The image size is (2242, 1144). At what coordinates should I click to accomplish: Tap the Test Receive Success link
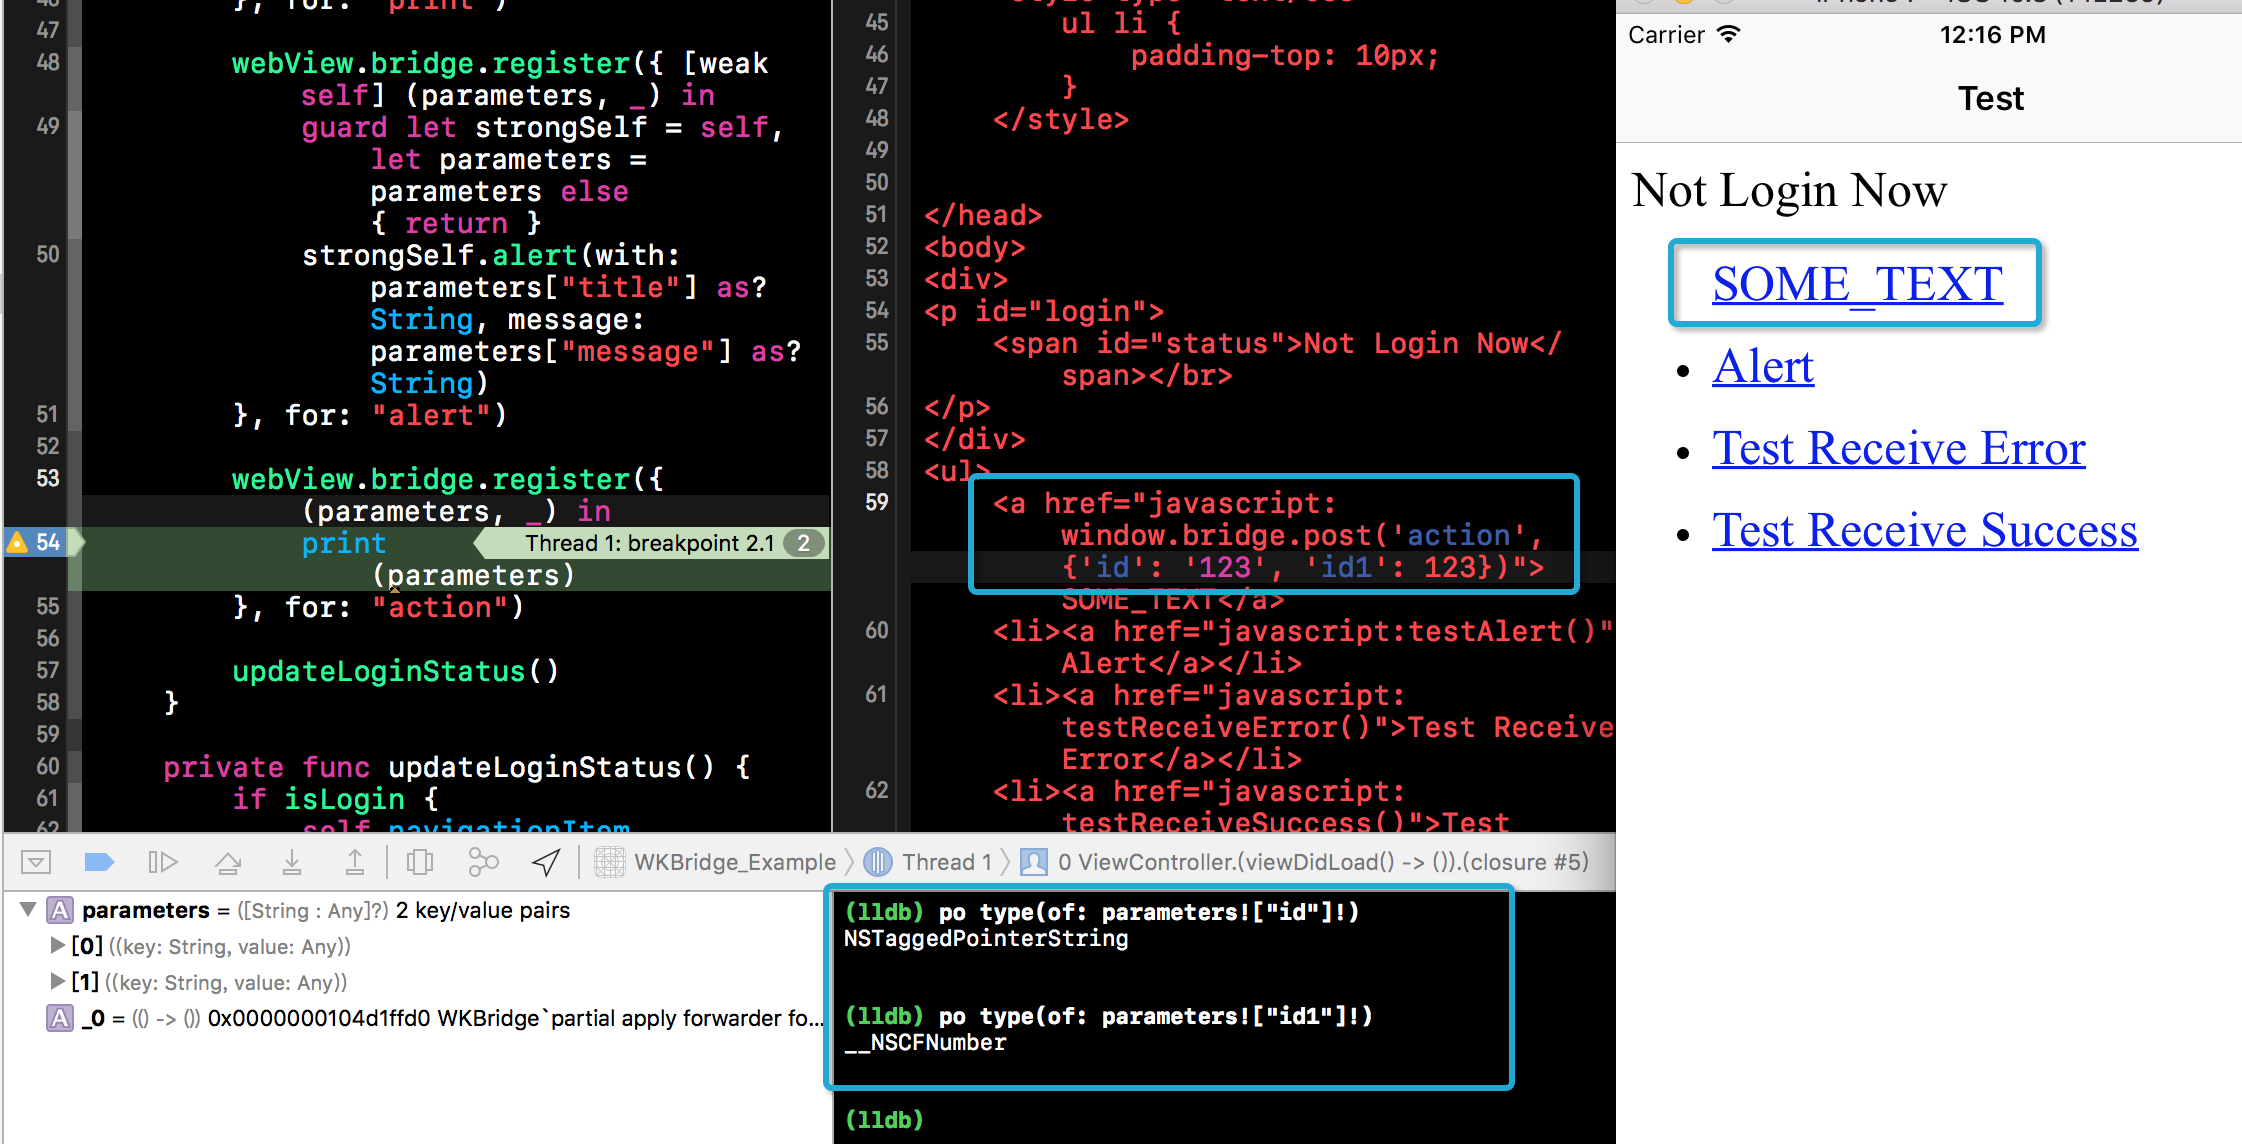(x=1924, y=531)
